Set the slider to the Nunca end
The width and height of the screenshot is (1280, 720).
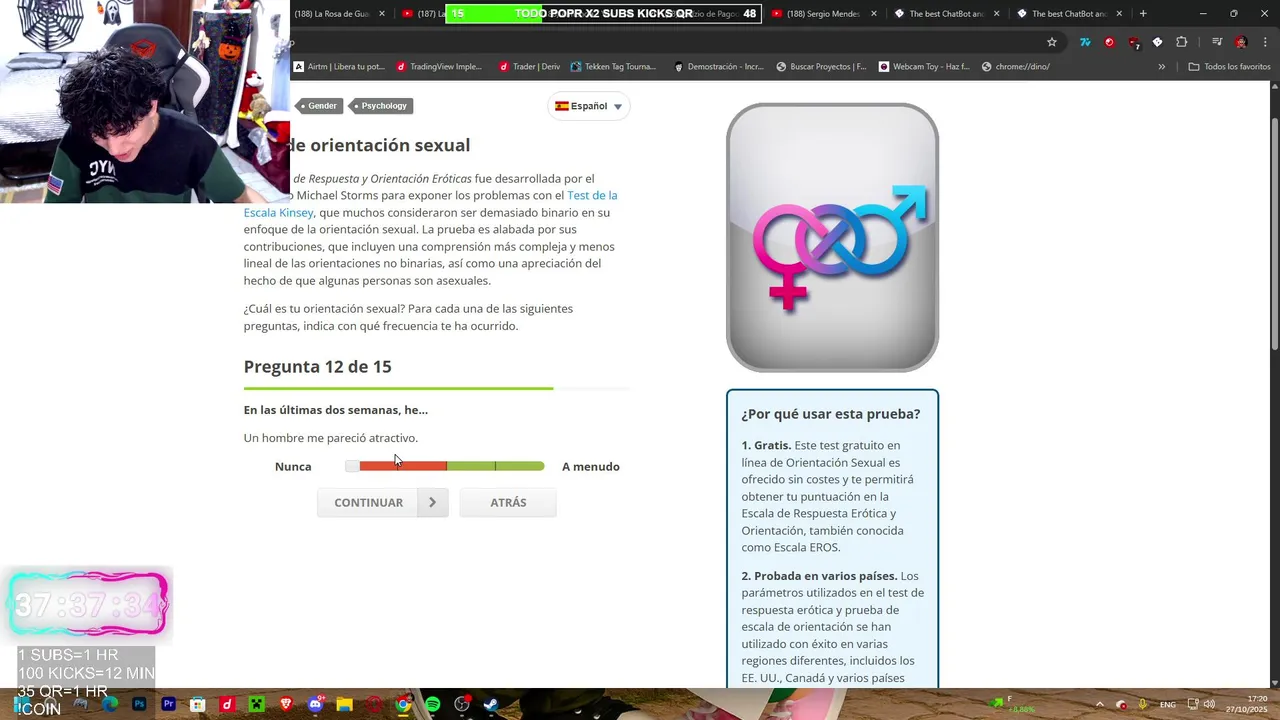point(352,466)
